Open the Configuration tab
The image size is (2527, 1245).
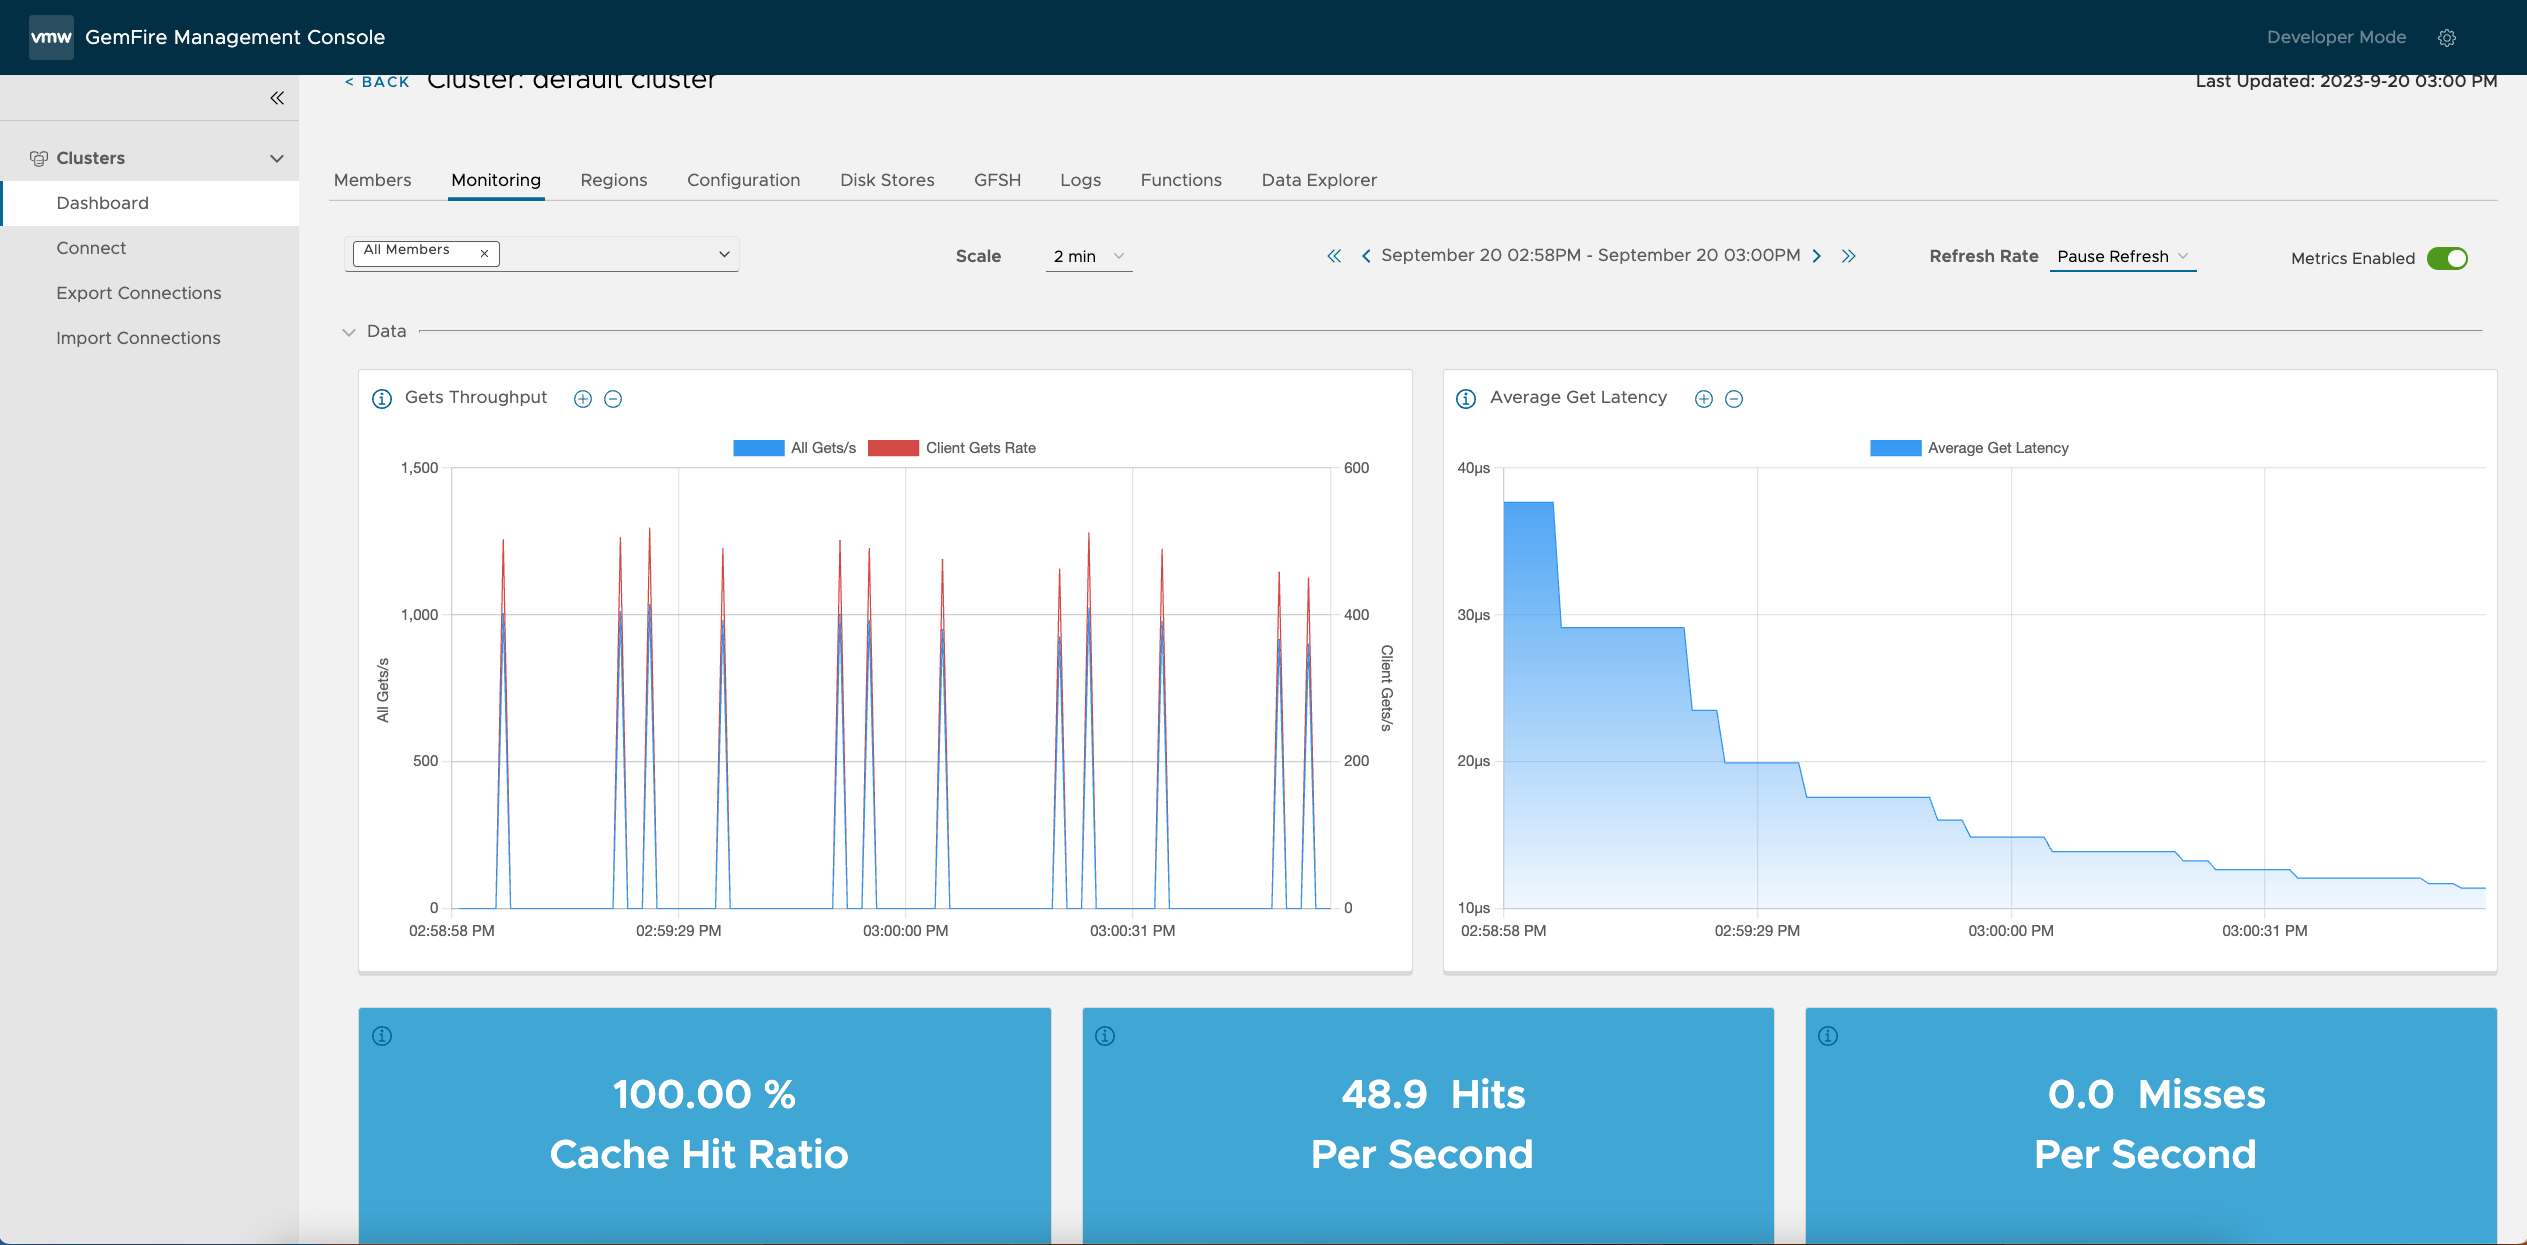(743, 180)
